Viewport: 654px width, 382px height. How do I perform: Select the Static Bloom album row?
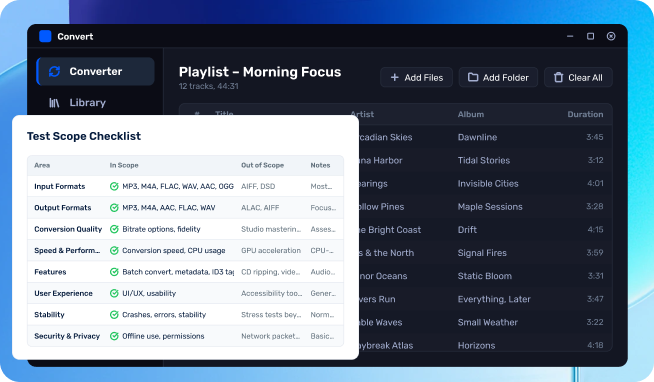click(x=485, y=276)
